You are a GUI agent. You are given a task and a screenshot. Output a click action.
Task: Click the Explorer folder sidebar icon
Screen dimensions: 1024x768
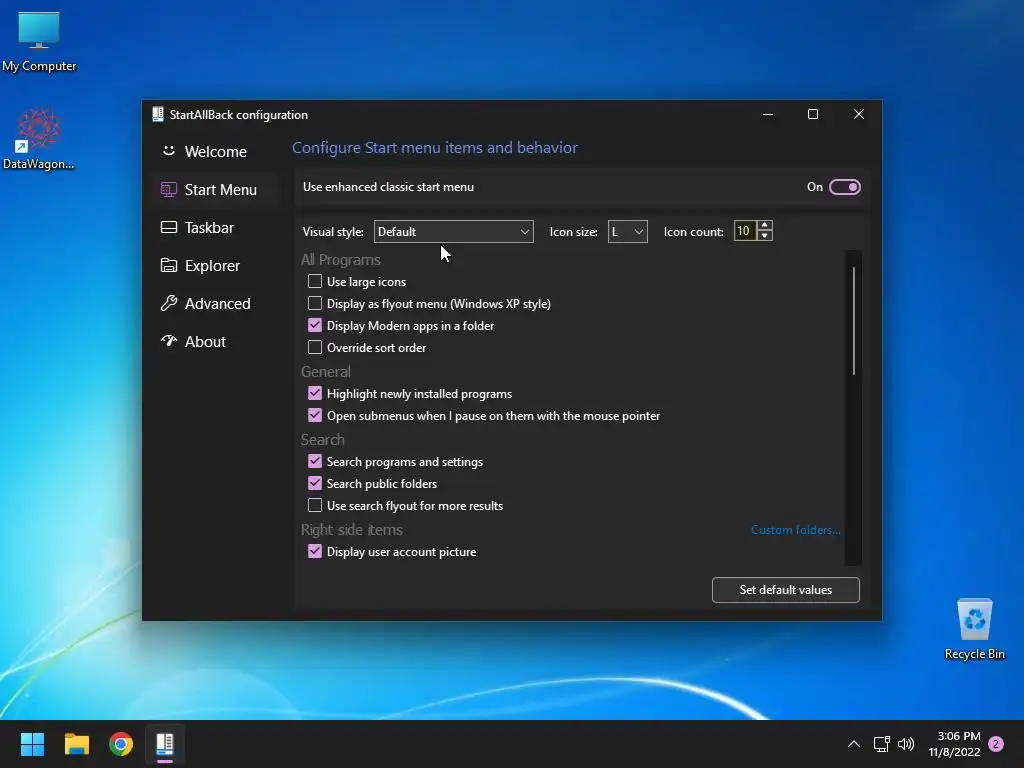pyautogui.click(x=168, y=265)
